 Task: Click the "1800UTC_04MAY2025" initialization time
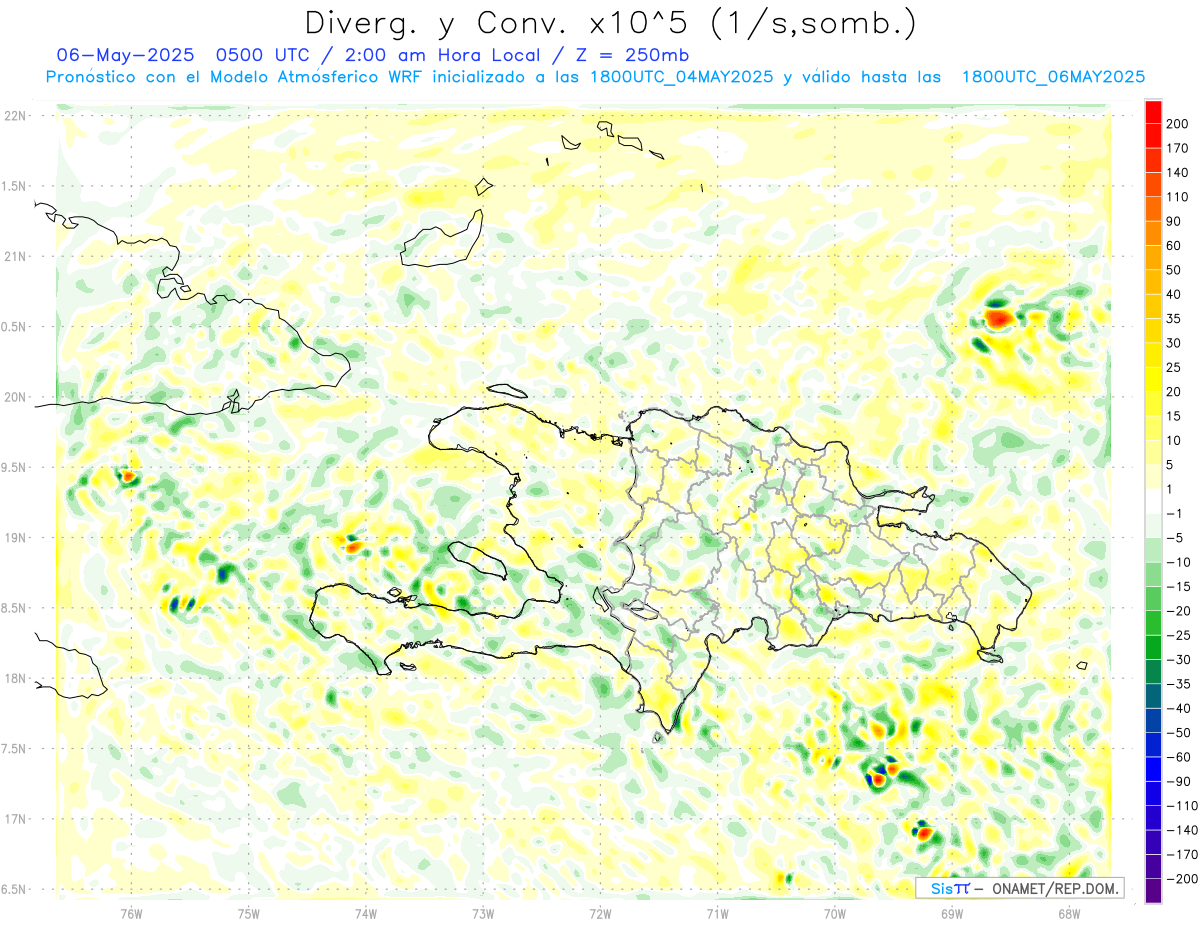pos(682,77)
